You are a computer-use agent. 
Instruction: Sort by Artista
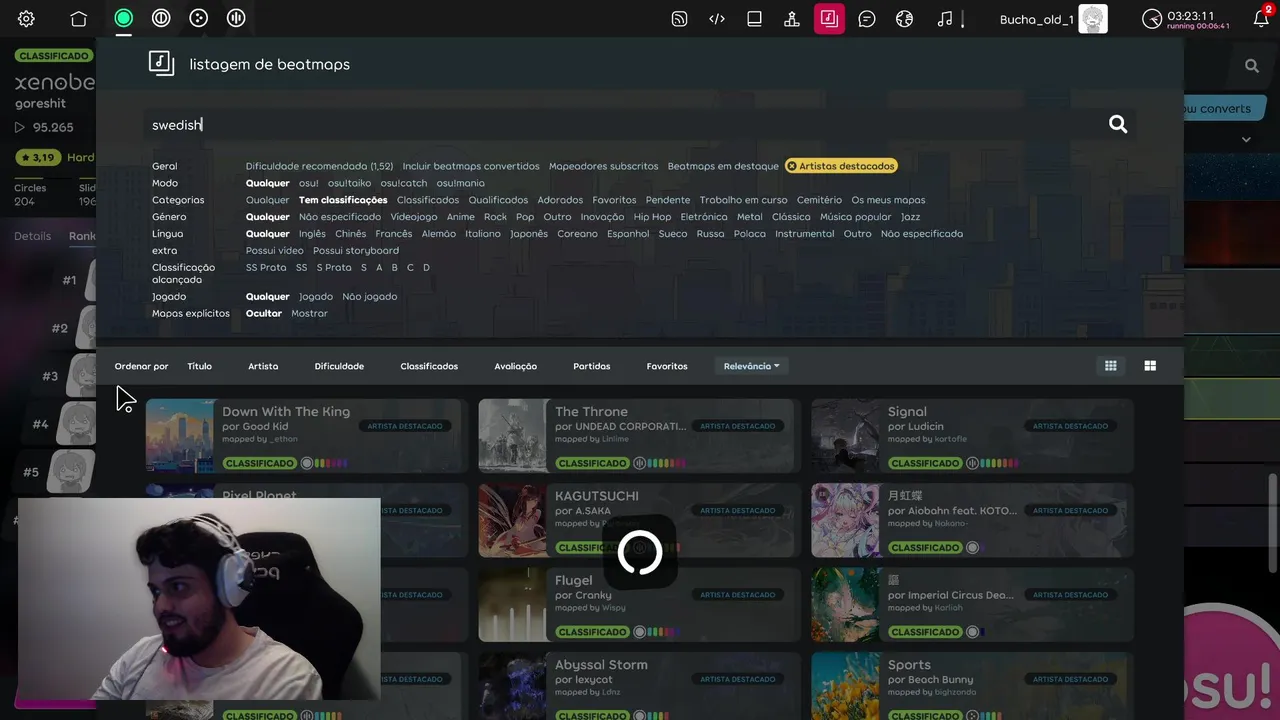click(x=263, y=366)
